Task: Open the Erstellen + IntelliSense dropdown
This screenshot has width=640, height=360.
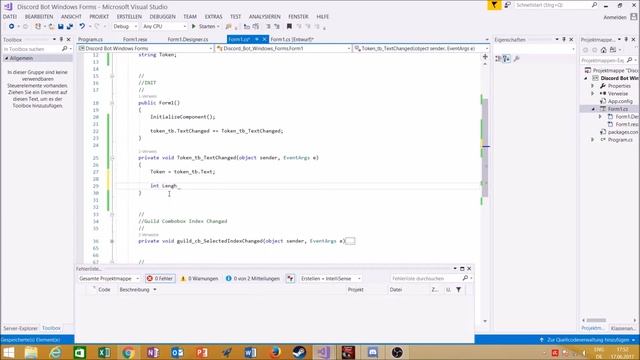Action: (331, 278)
